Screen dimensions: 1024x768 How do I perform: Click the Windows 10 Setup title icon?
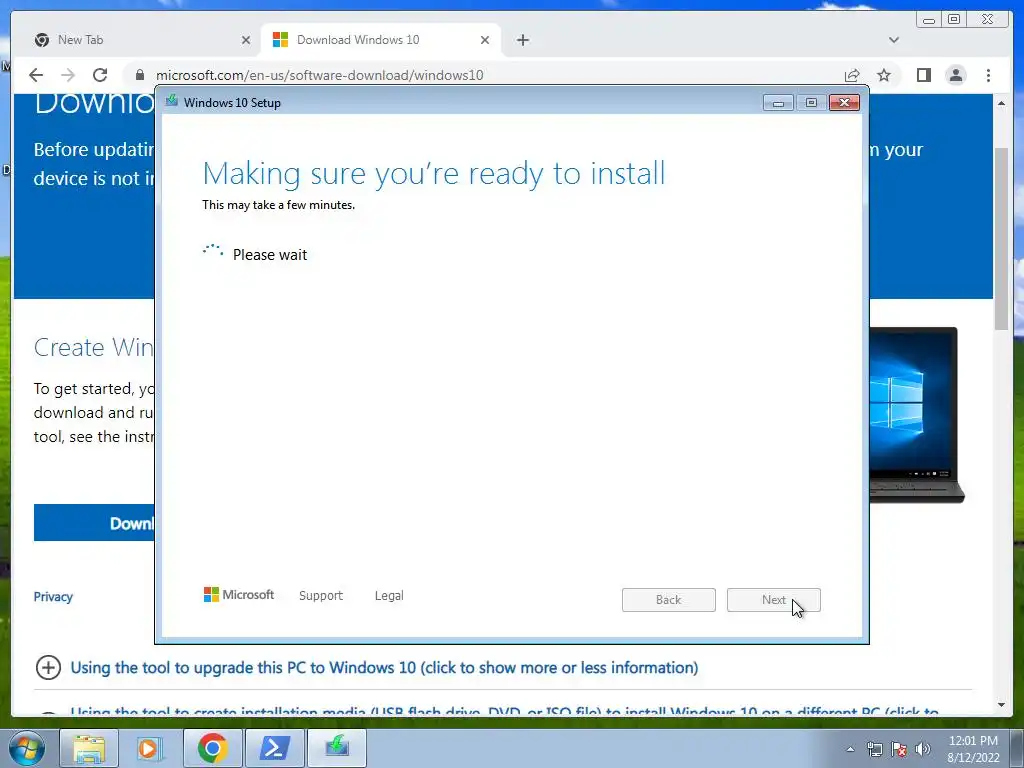(x=172, y=101)
